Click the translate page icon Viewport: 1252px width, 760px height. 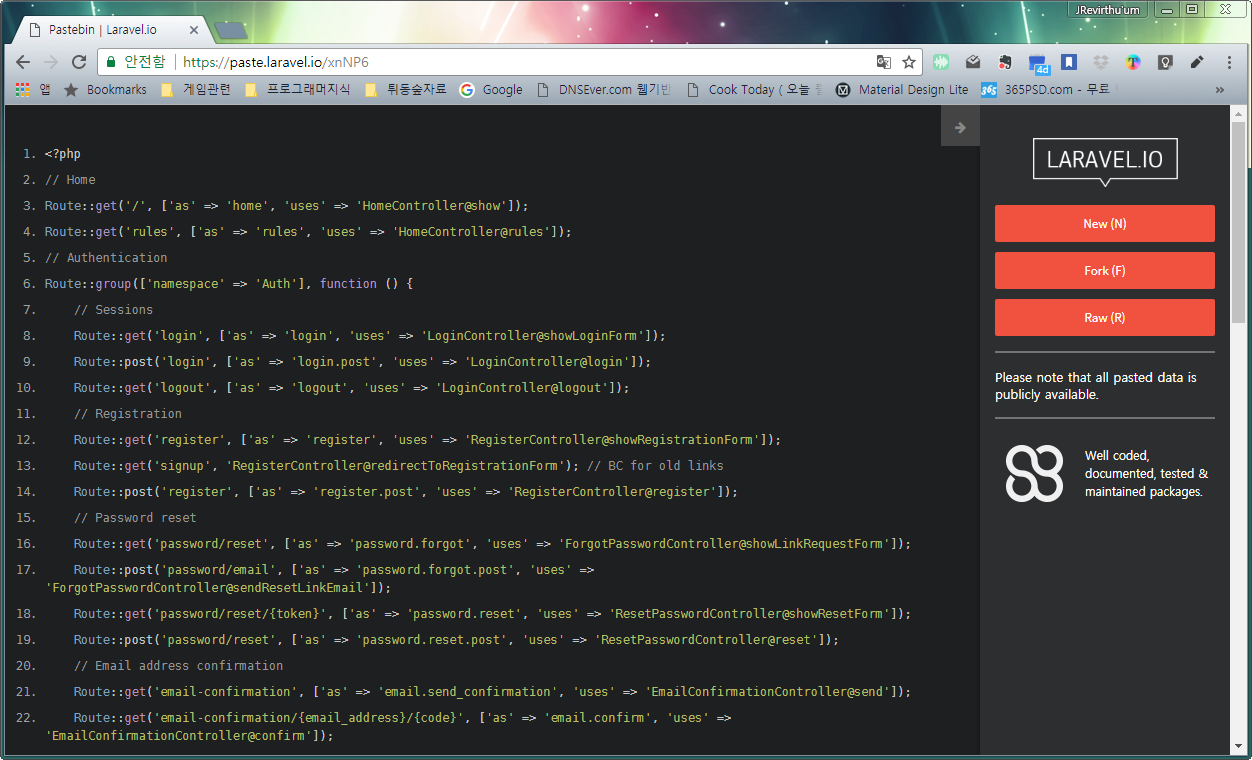883,62
